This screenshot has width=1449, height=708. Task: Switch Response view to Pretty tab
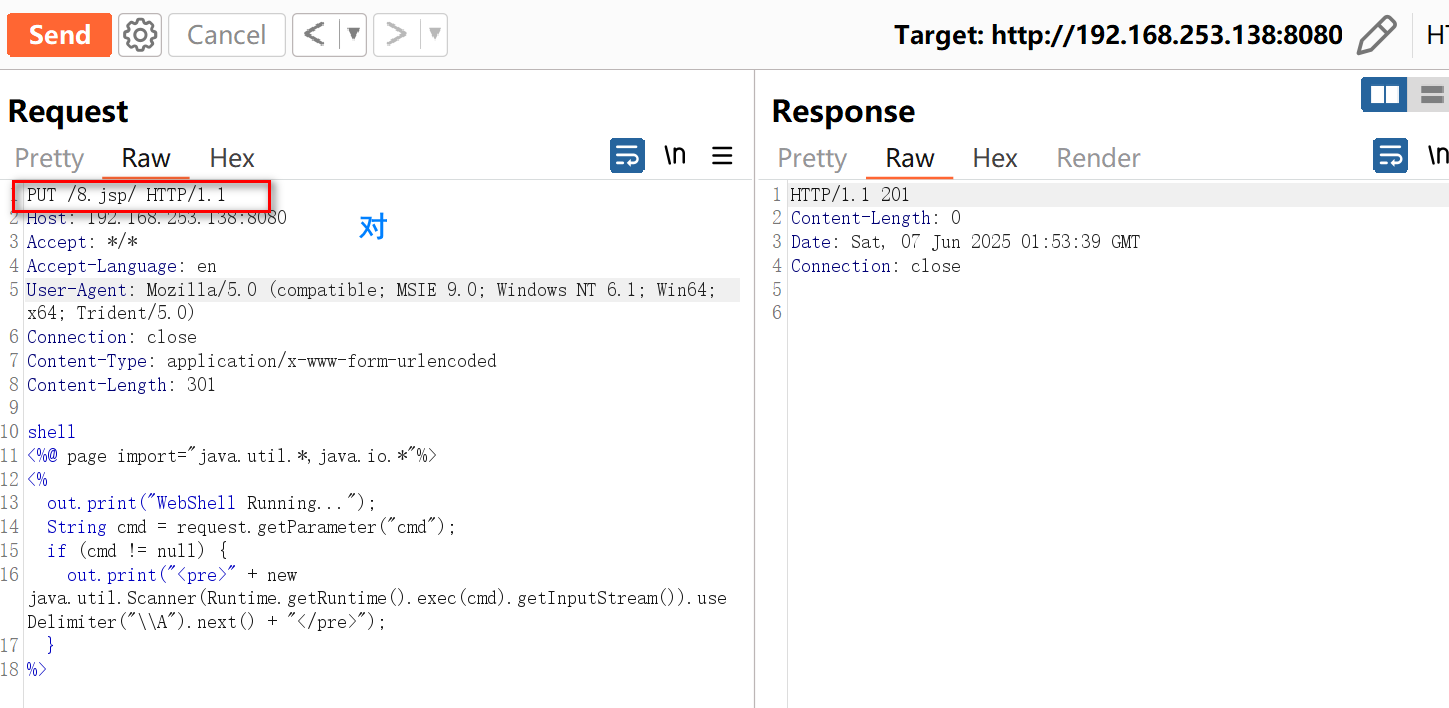812,158
